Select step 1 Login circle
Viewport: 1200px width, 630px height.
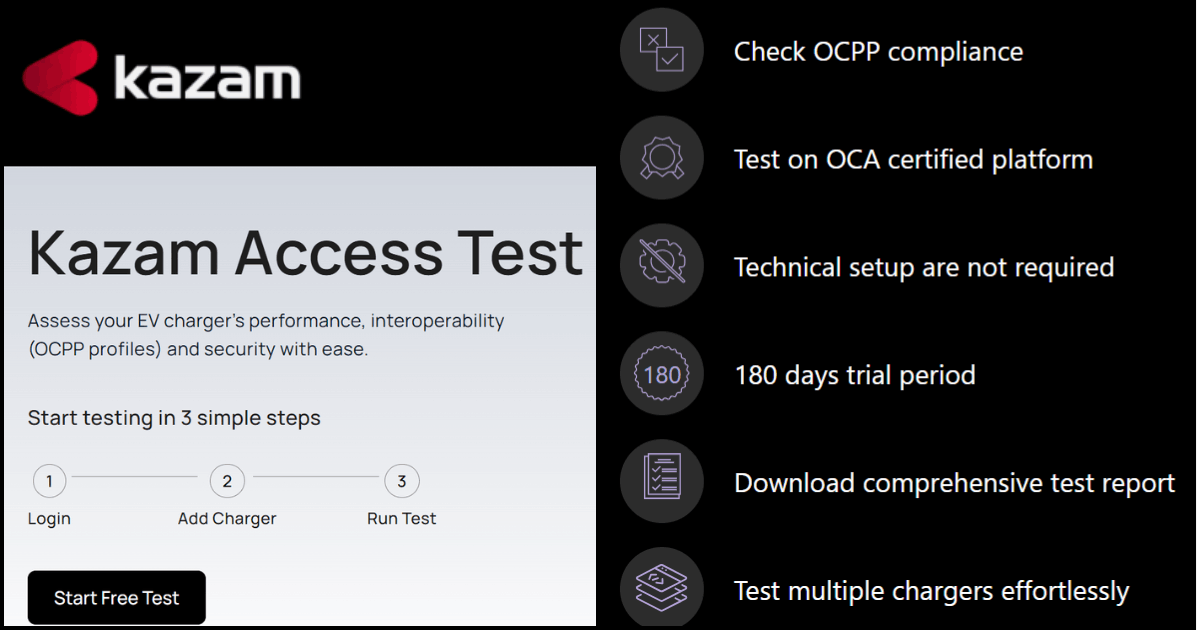pyautogui.click(x=49, y=481)
